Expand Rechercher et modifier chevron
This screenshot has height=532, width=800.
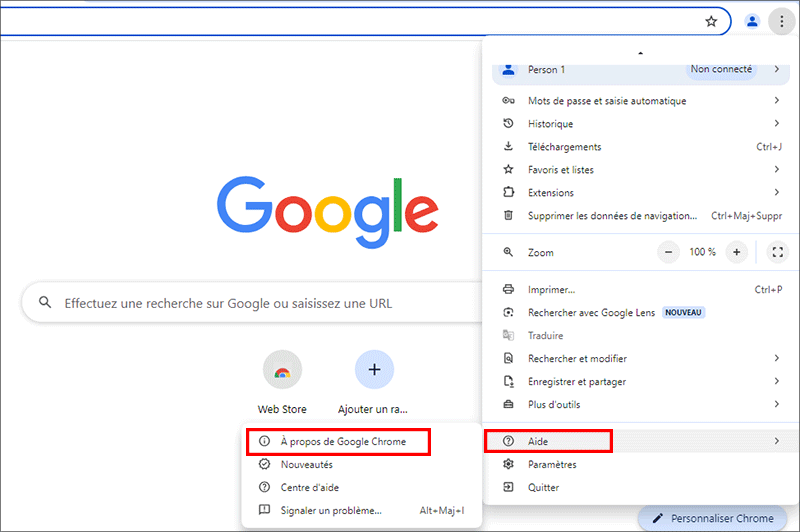[777, 358]
